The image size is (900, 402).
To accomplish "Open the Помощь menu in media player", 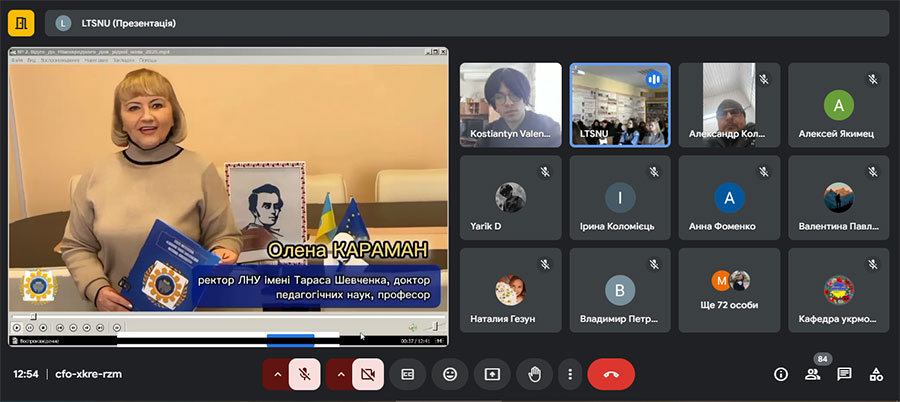I will point(148,60).
